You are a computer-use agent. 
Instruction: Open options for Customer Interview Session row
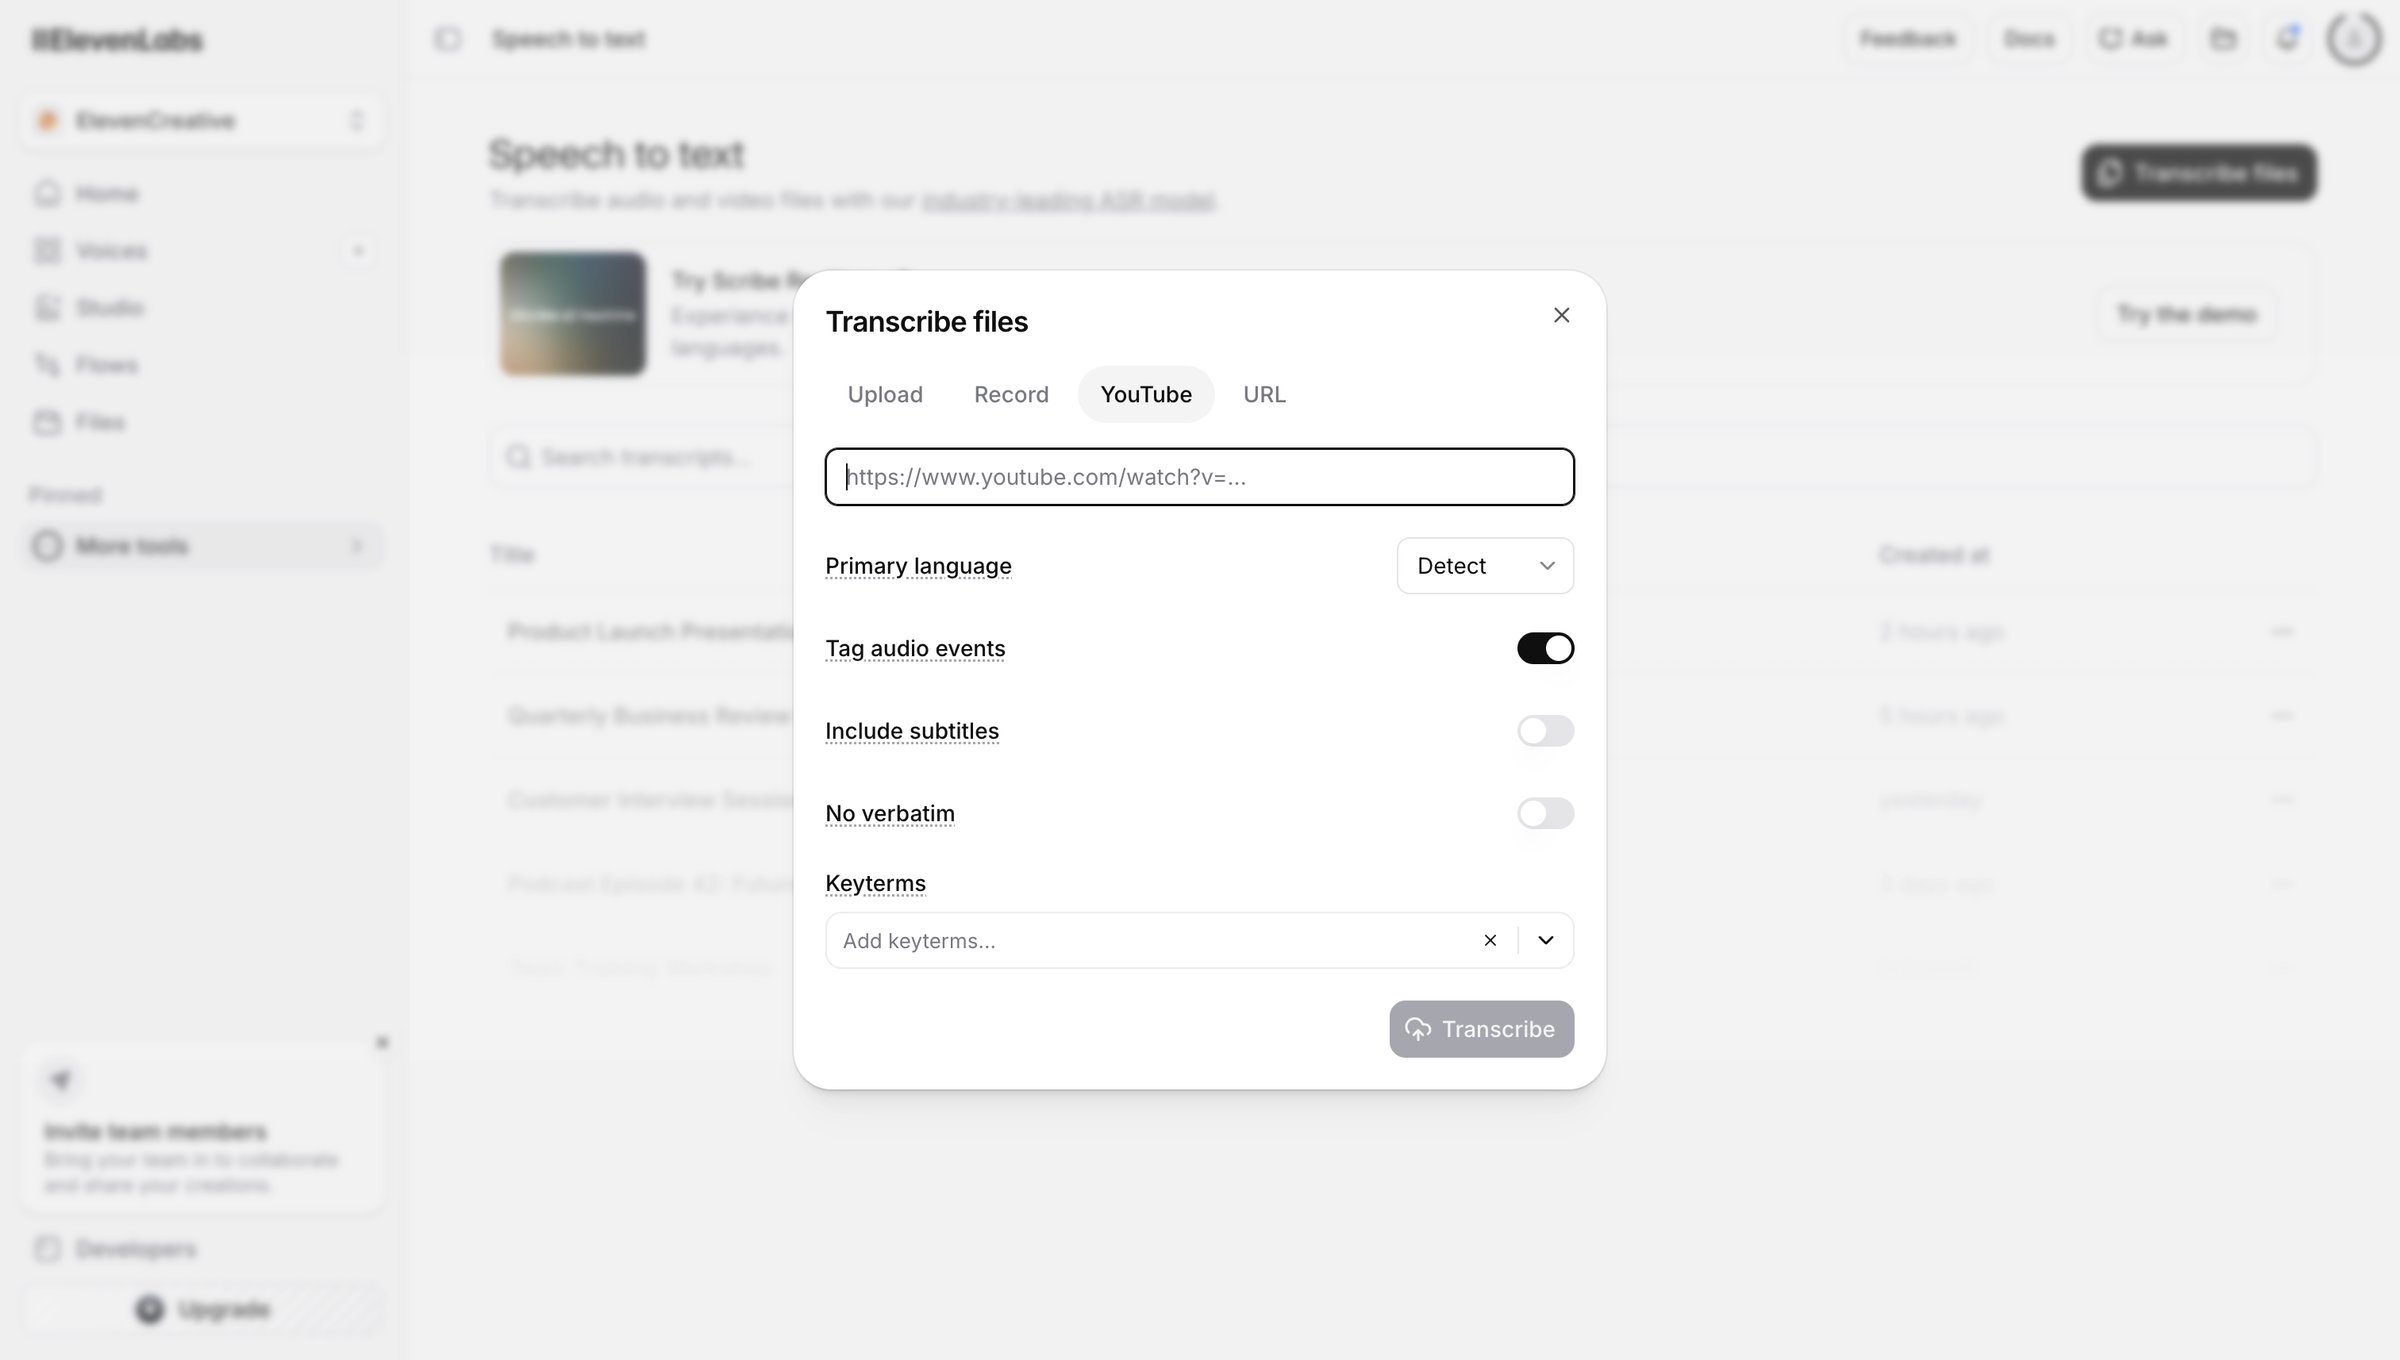(x=2281, y=799)
